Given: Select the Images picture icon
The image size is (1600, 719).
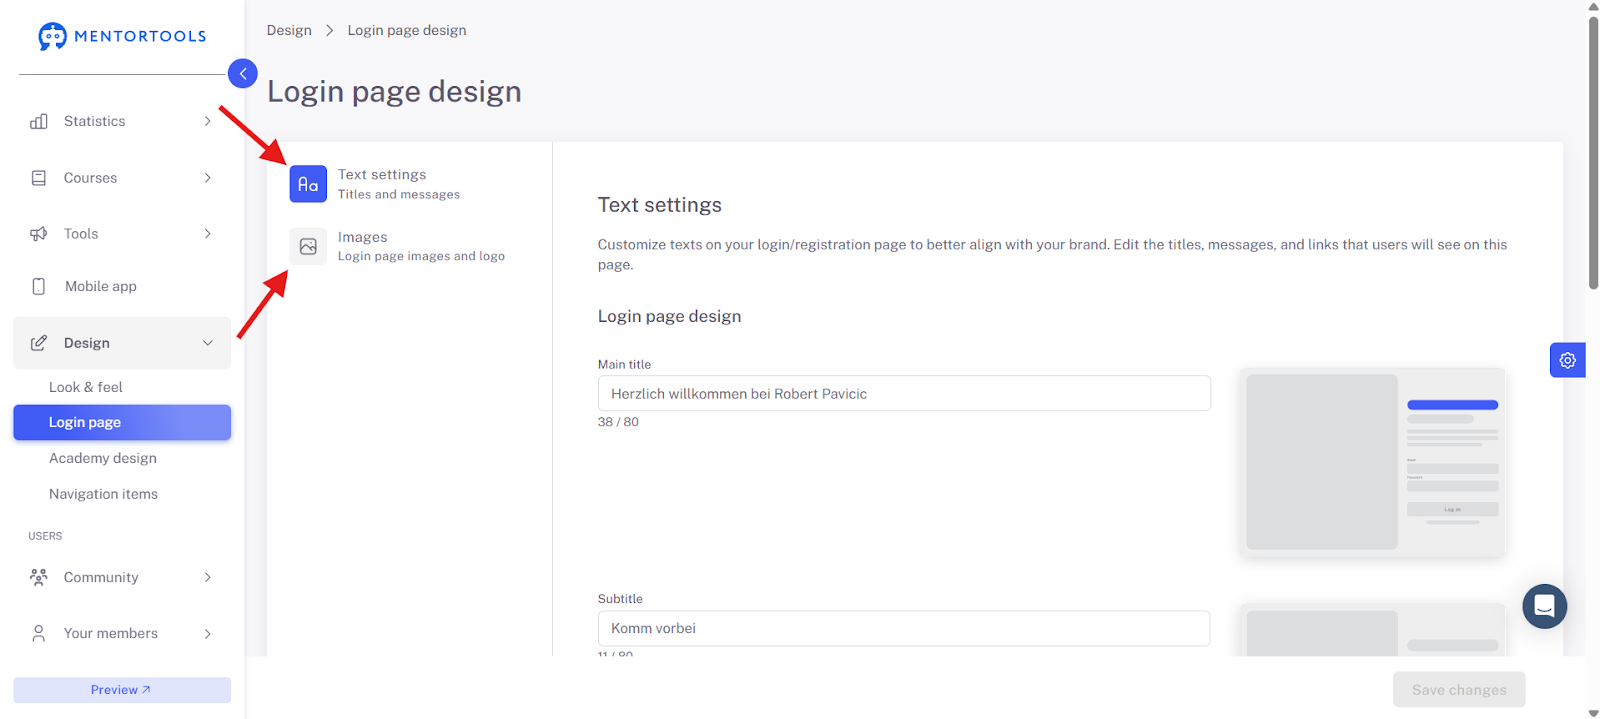Looking at the screenshot, I should [308, 246].
